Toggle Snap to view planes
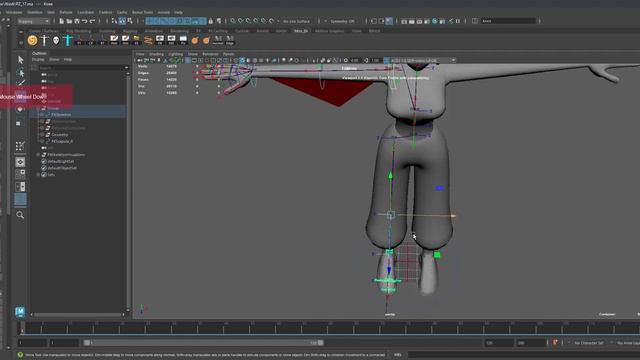This screenshot has width=640, height=360. (x=264, y=21)
